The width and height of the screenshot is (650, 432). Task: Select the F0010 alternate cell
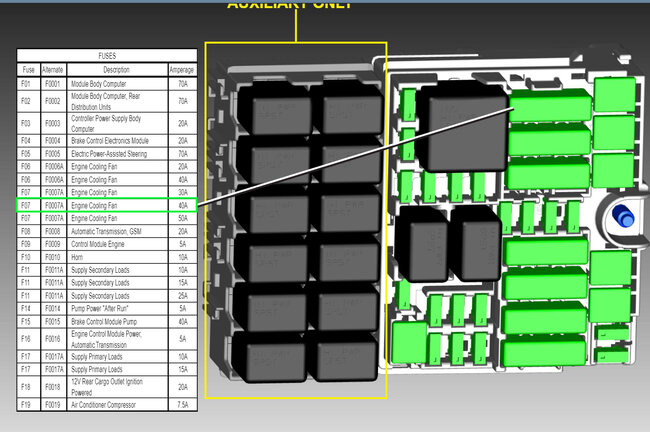(53, 257)
